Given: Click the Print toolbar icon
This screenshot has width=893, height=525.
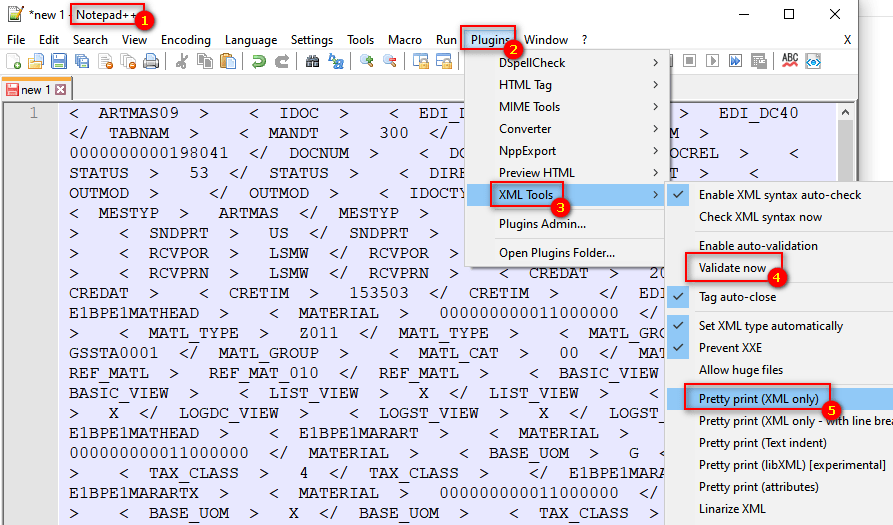Looking at the screenshot, I should coord(150,62).
